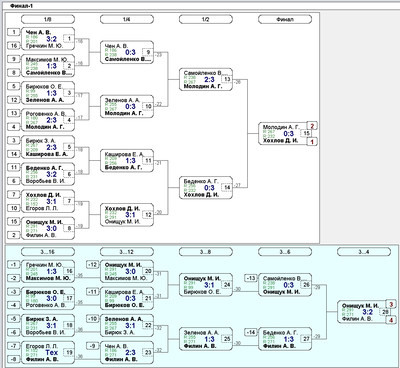Click the place 1 marker beside Хохлов
This screenshot has width=400, height=368.
[312, 142]
